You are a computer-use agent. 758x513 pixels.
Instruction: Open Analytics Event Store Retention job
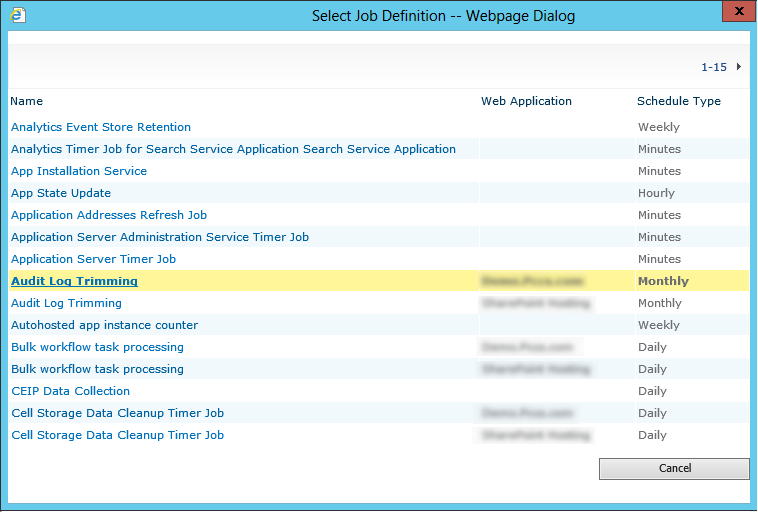(x=101, y=127)
